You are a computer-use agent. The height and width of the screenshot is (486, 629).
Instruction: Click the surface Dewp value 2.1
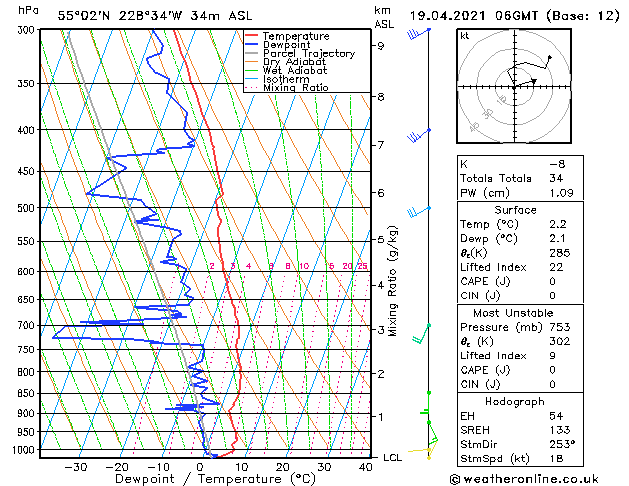pyautogui.click(x=558, y=239)
